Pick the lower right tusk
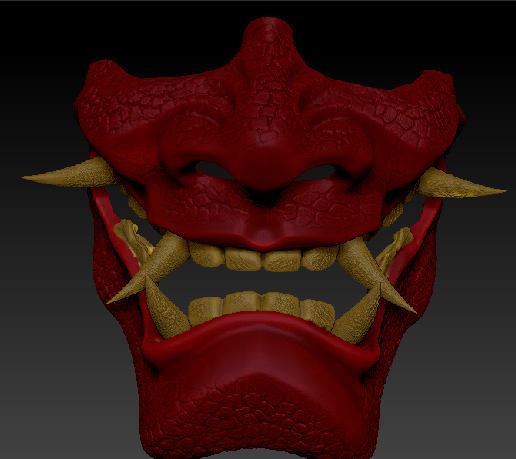The height and width of the screenshot is (459, 516). (358, 317)
